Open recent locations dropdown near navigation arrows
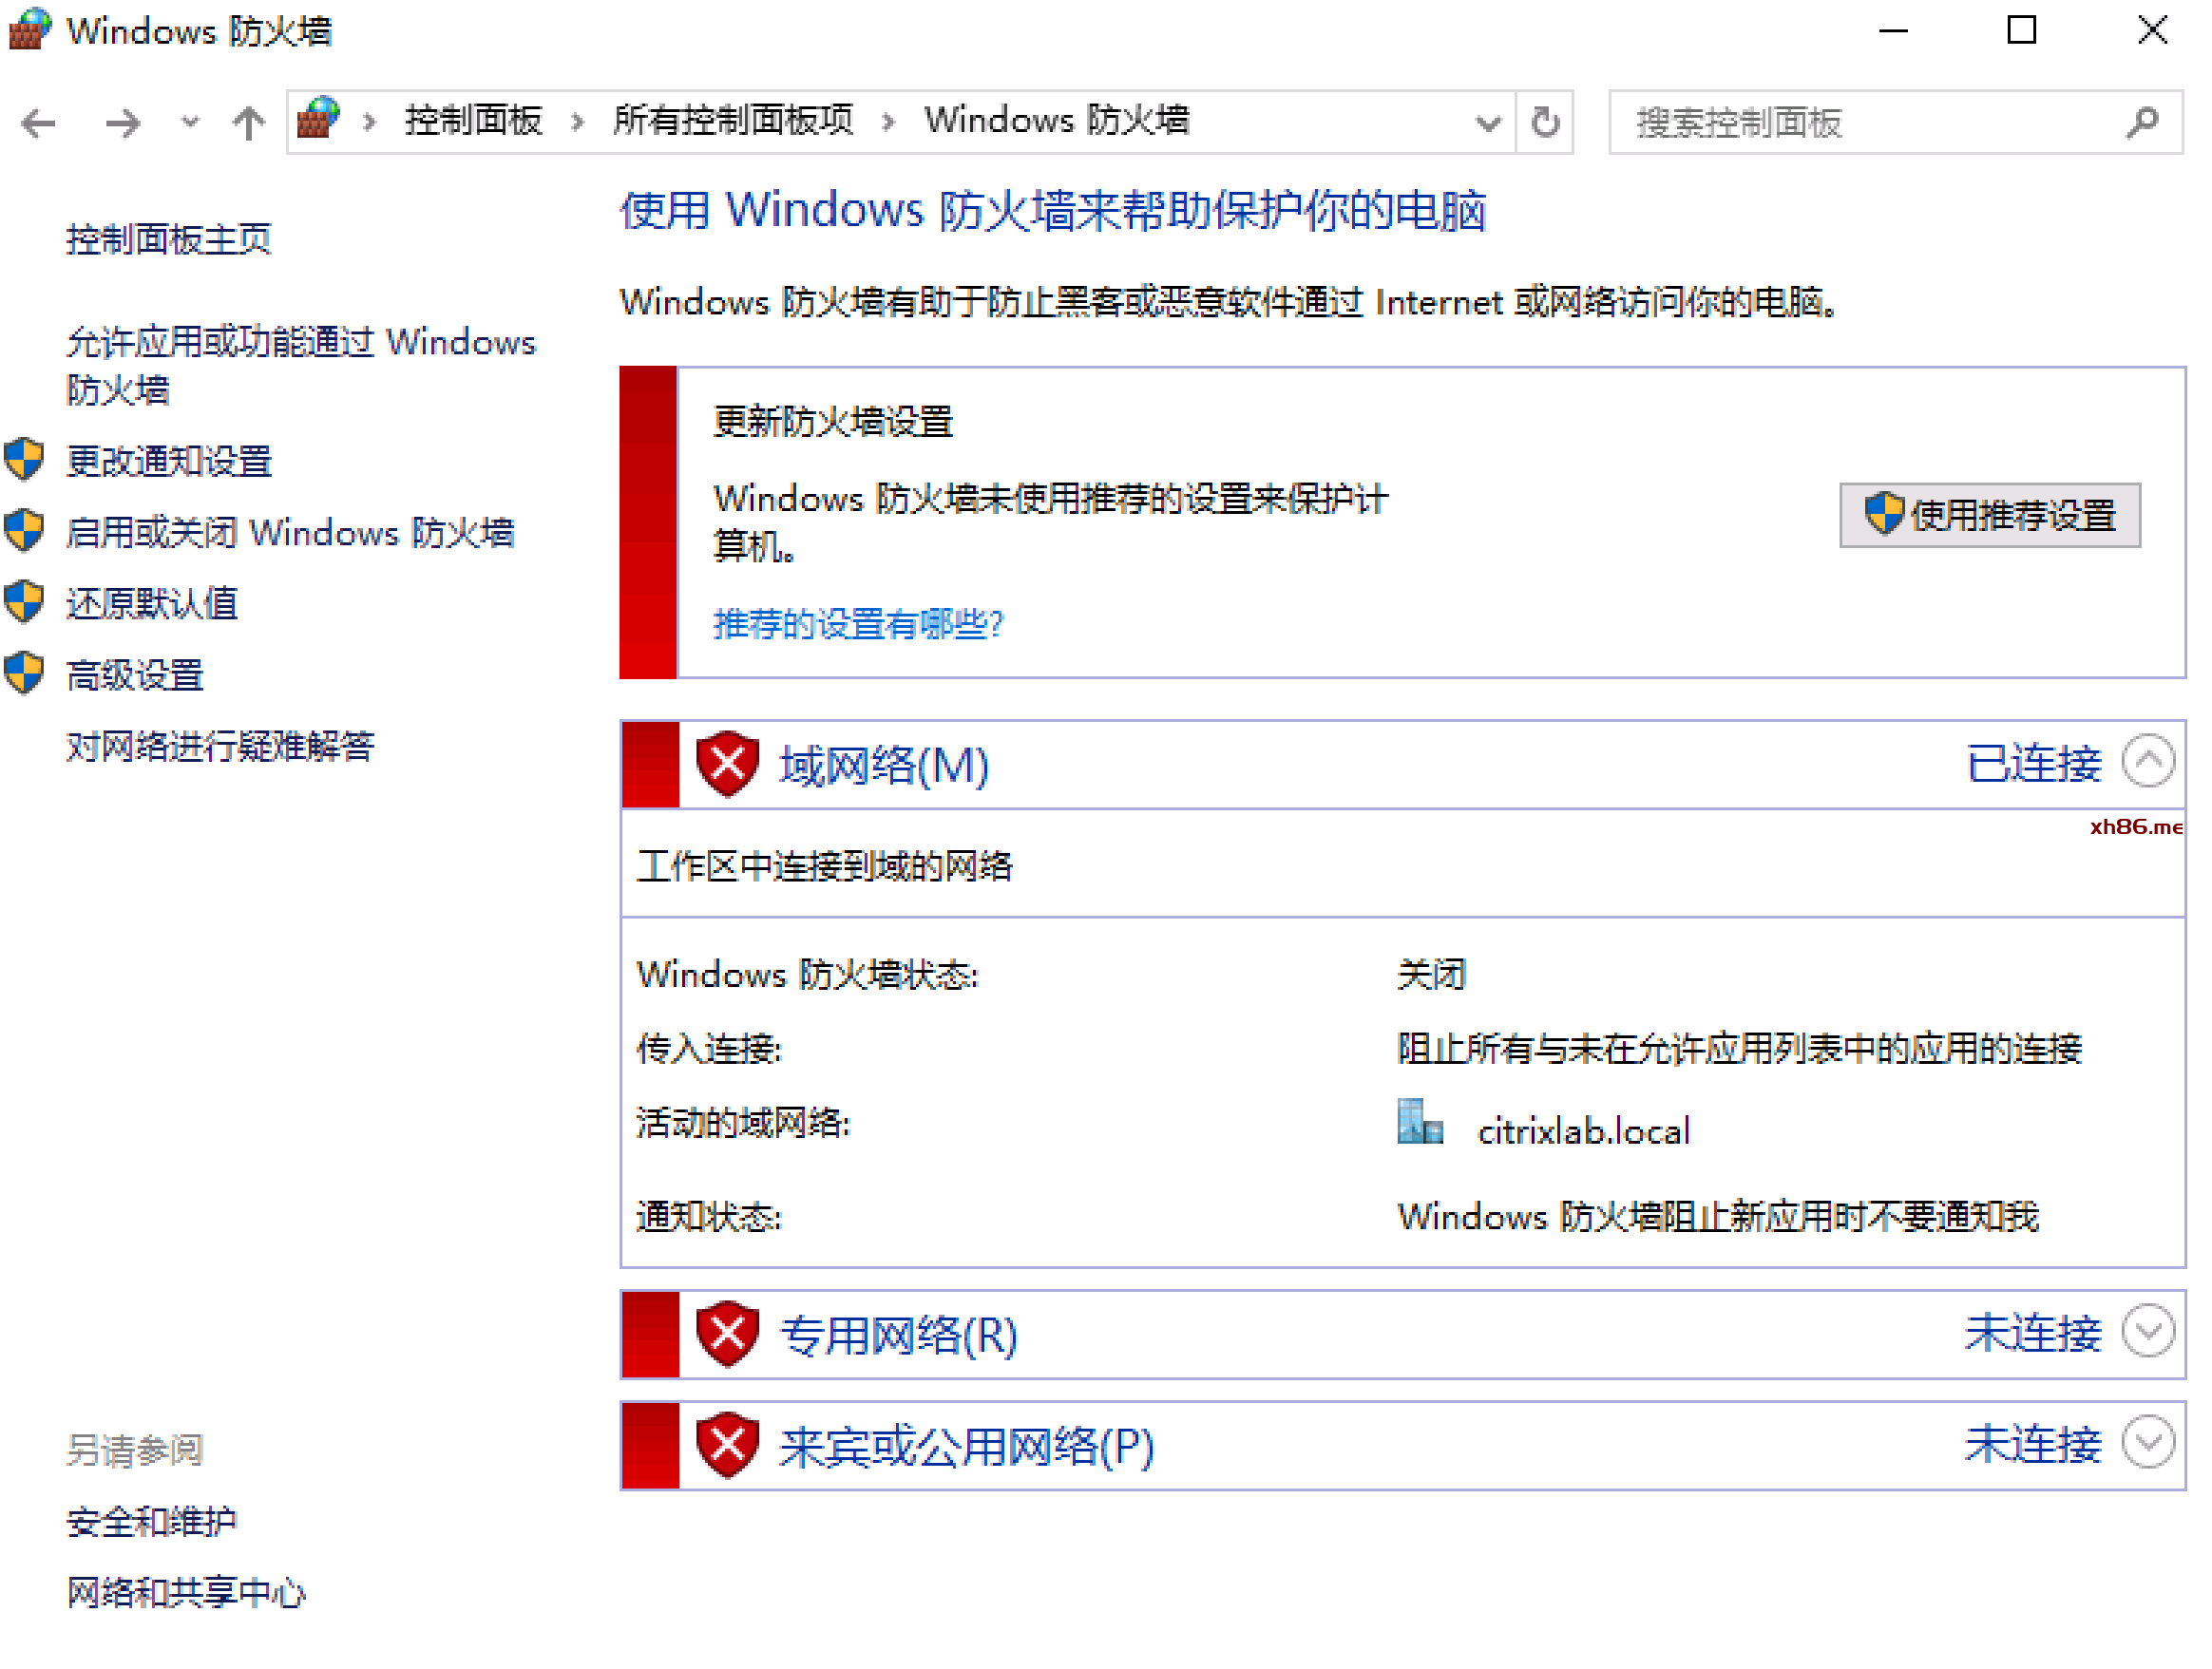The image size is (2212, 1669). (189, 123)
